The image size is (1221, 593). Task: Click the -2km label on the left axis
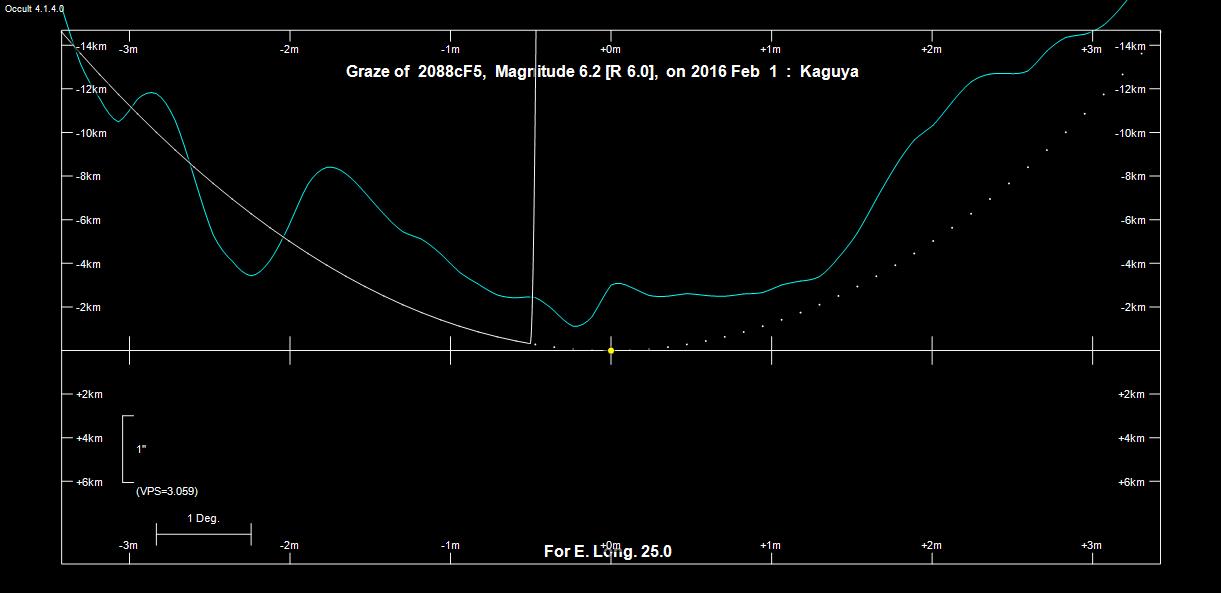[89, 307]
